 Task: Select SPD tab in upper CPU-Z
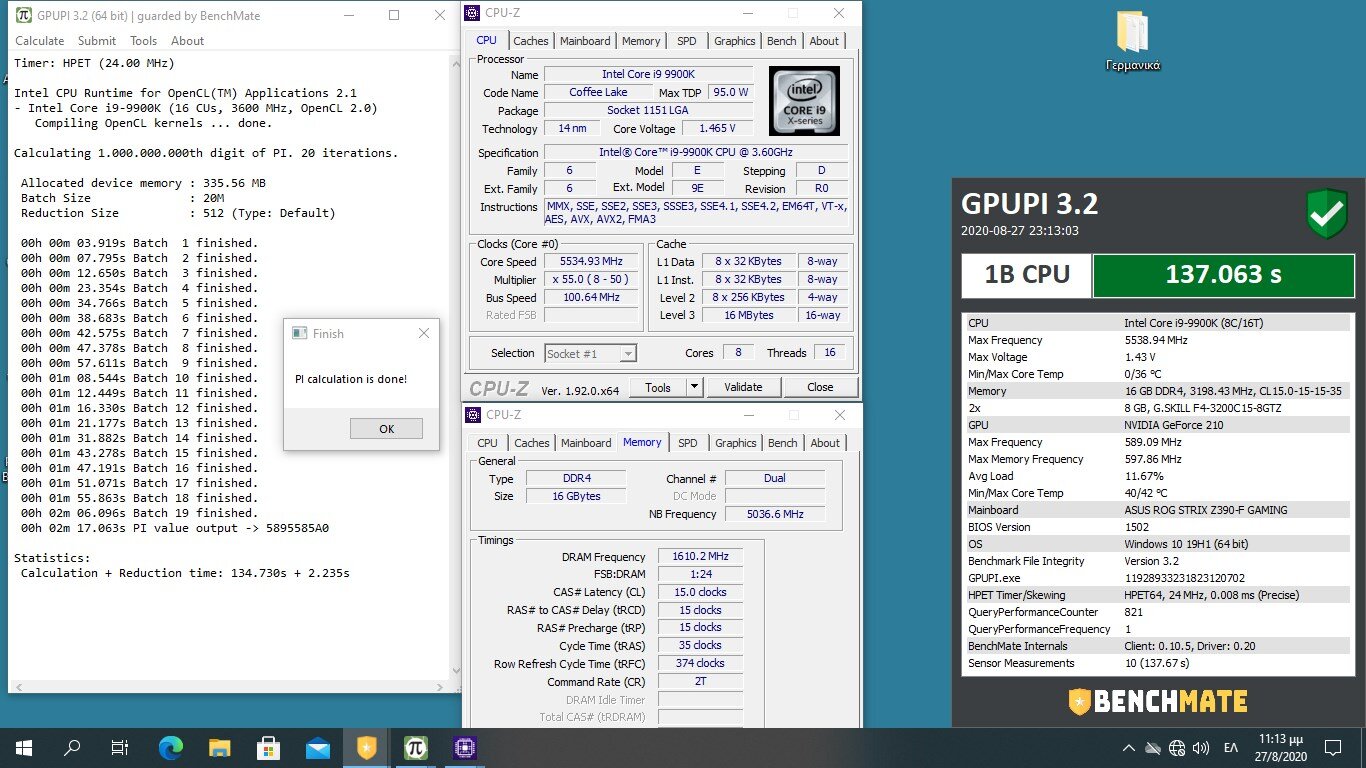pos(687,41)
